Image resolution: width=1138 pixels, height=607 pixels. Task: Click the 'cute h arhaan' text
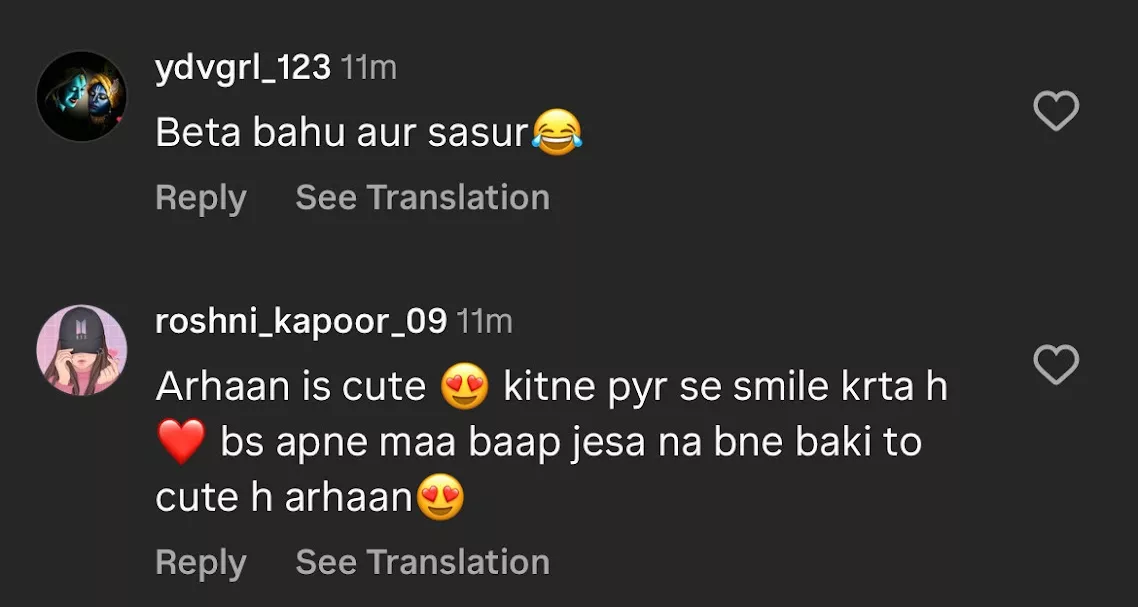coord(284,497)
